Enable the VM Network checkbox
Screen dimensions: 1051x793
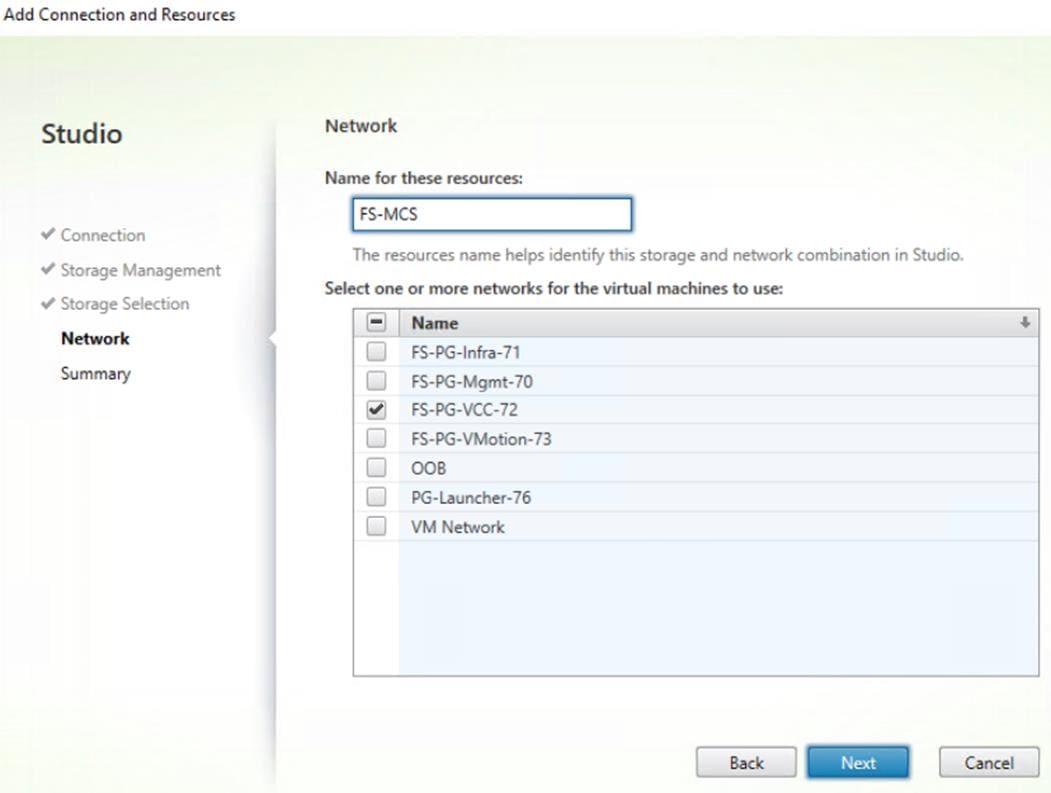click(x=376, y=526)
